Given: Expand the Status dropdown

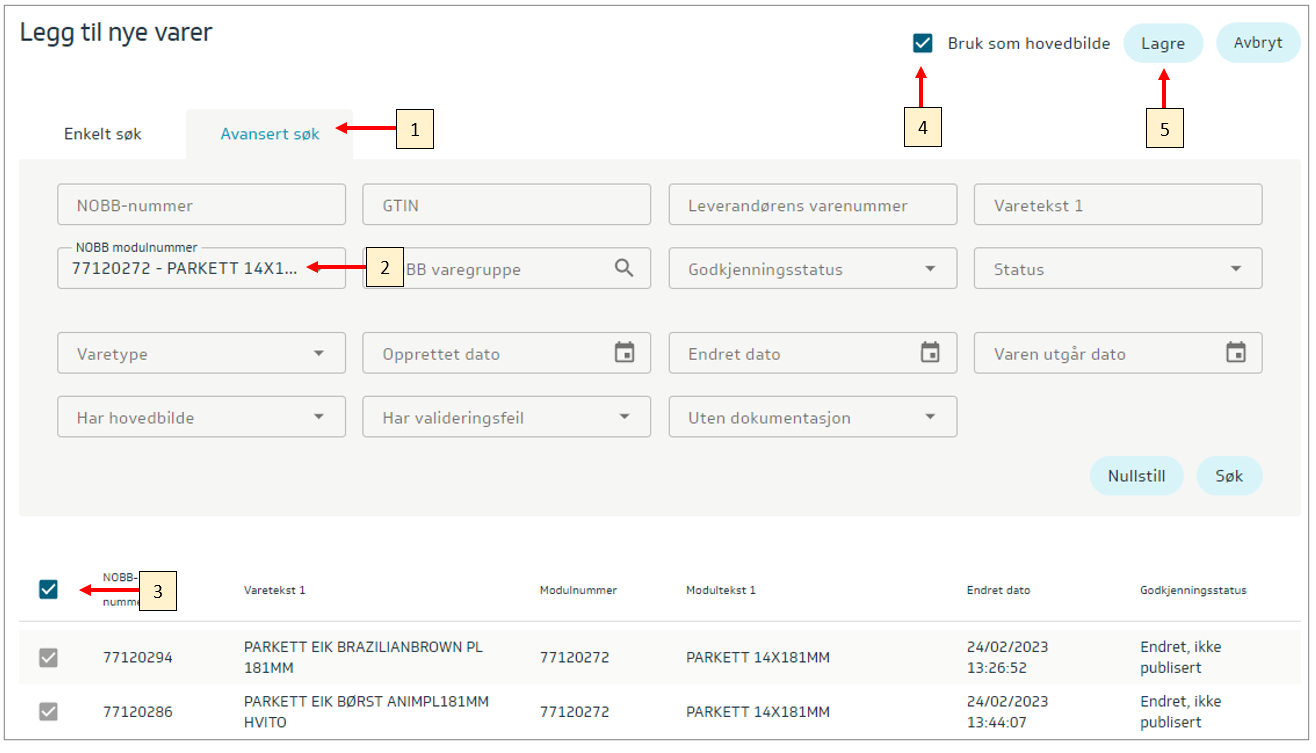Looking at the screenshot, I should click(1236, 269).
